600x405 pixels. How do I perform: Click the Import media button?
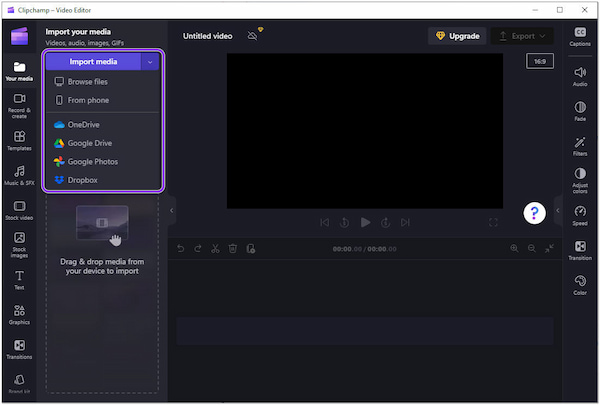(x=93, y=62)
